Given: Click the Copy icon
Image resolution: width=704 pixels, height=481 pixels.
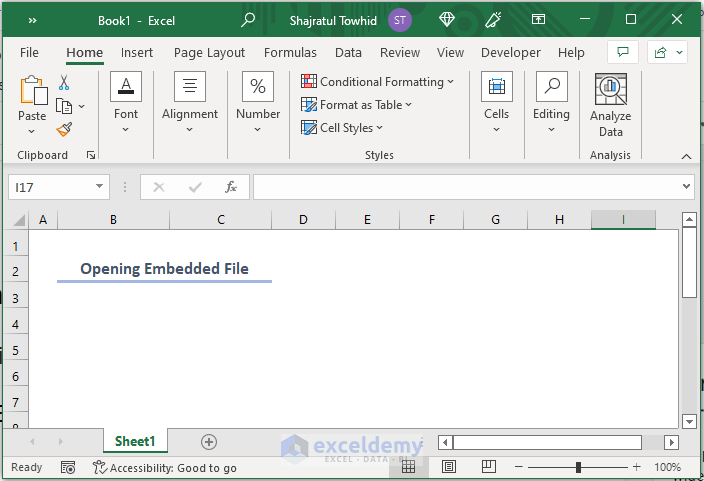Looking at the screenshot, I should coord(64,106).
